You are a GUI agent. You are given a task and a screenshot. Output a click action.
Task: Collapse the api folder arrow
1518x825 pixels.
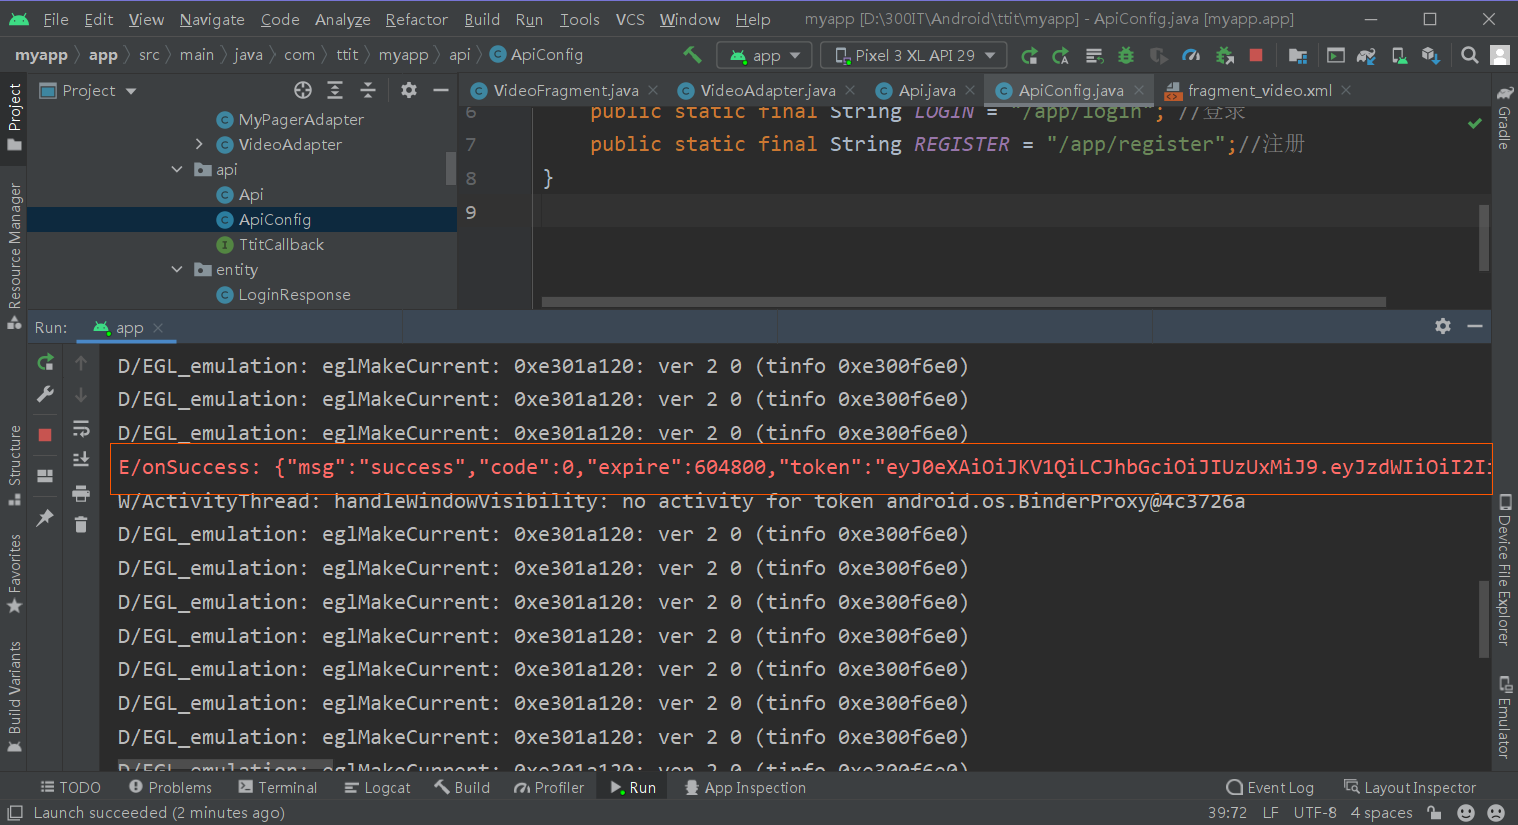(177, 169)
